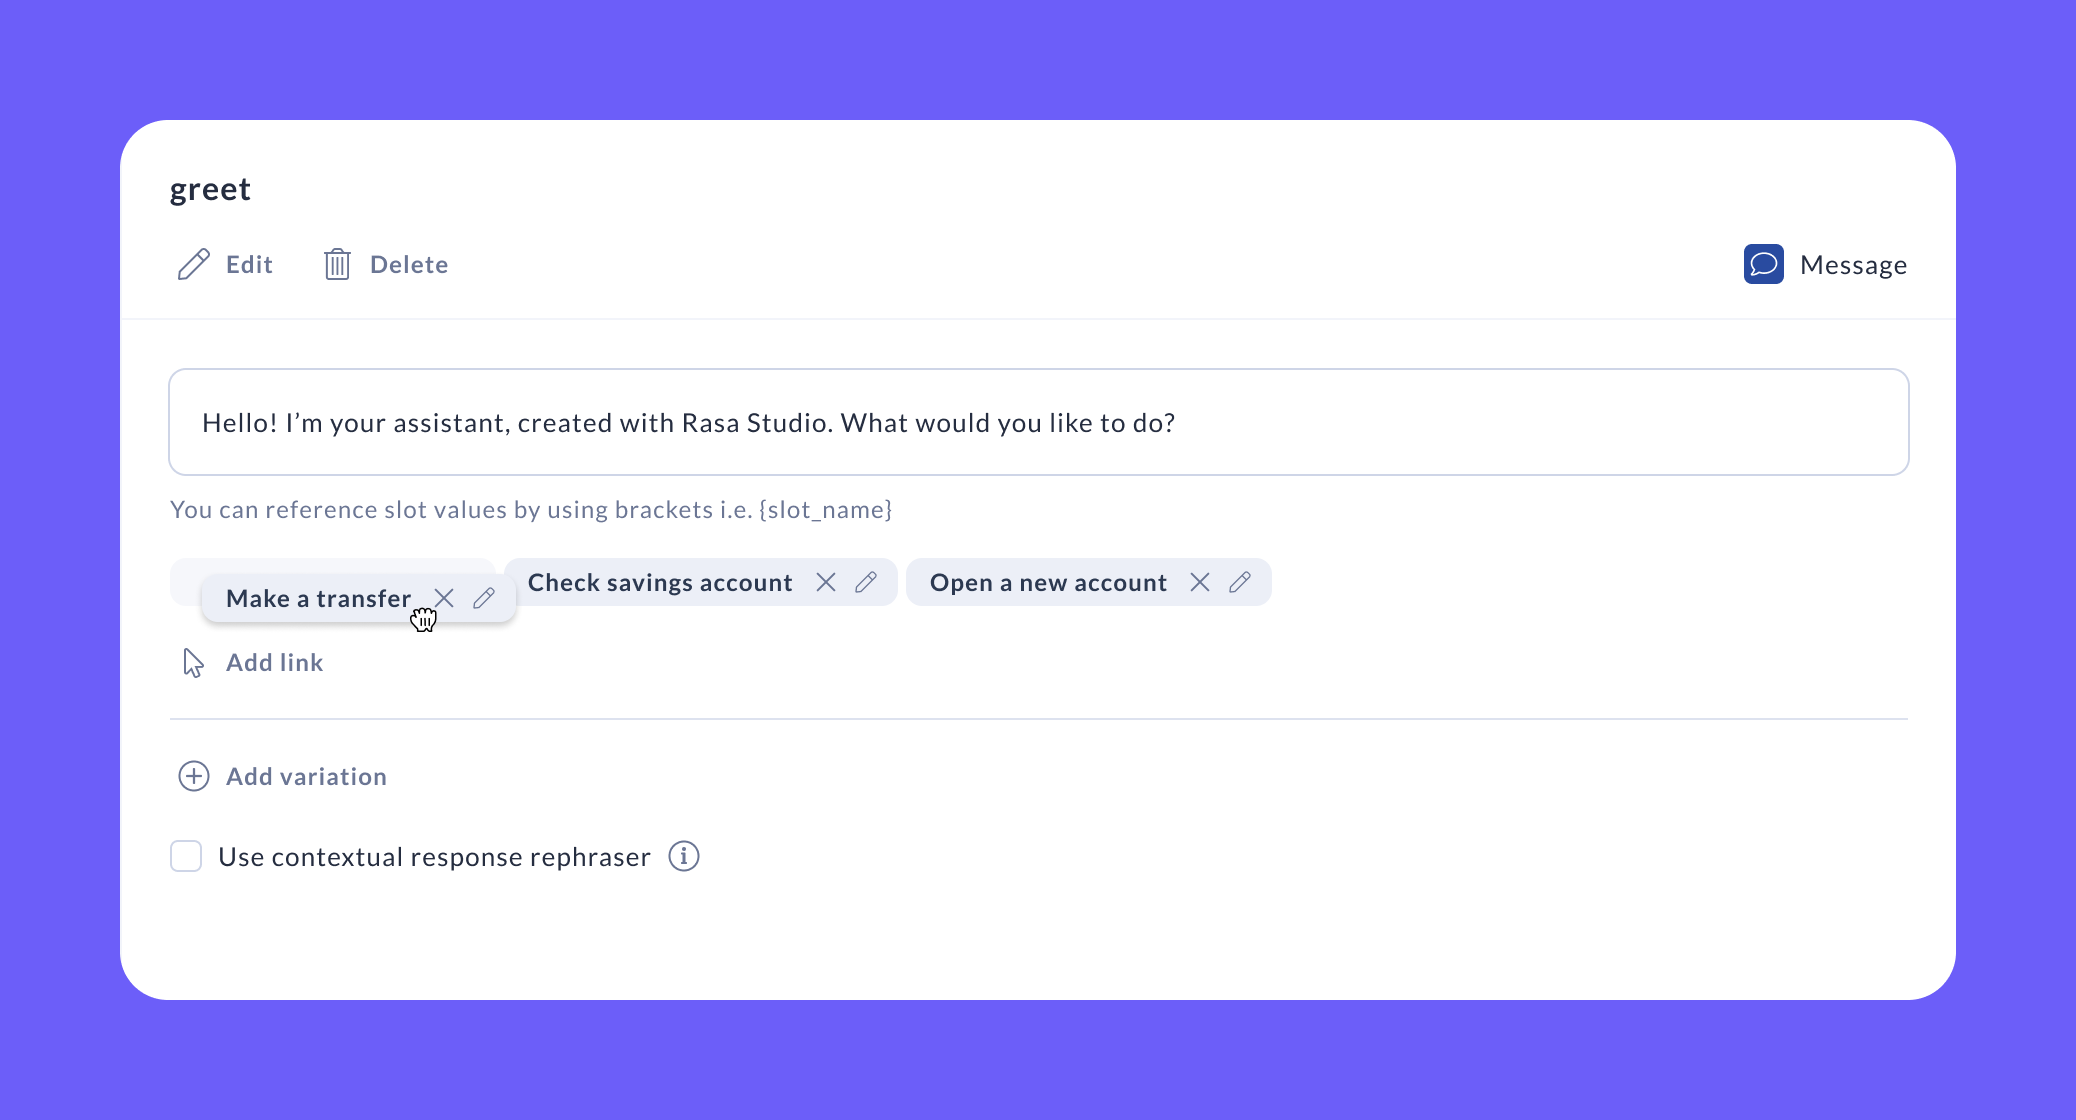Select the Check savings account chip

660,582
